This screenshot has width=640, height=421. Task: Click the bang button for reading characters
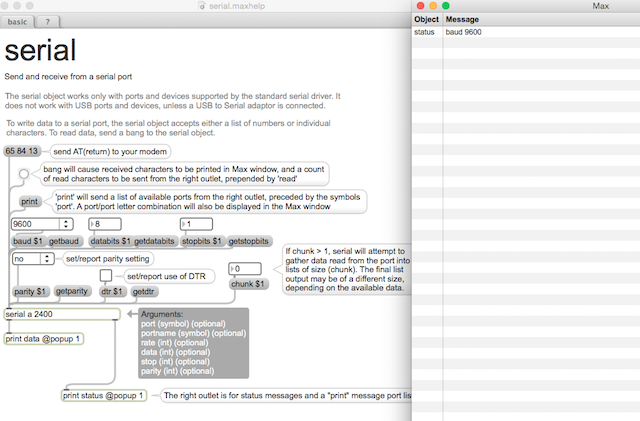pyautogui.click(x=24, y=174)
